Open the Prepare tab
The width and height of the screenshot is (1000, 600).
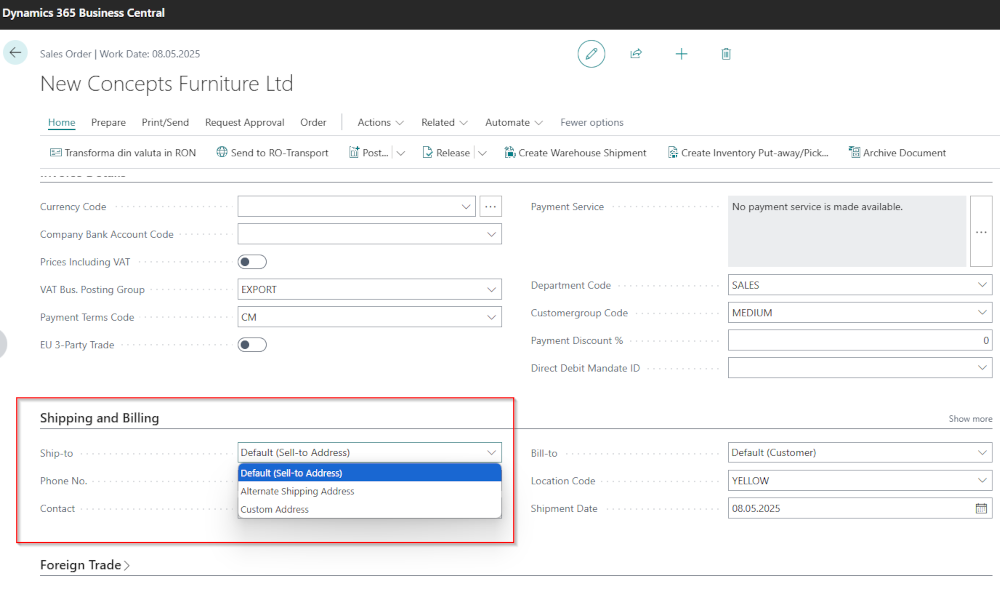[108, 122]
